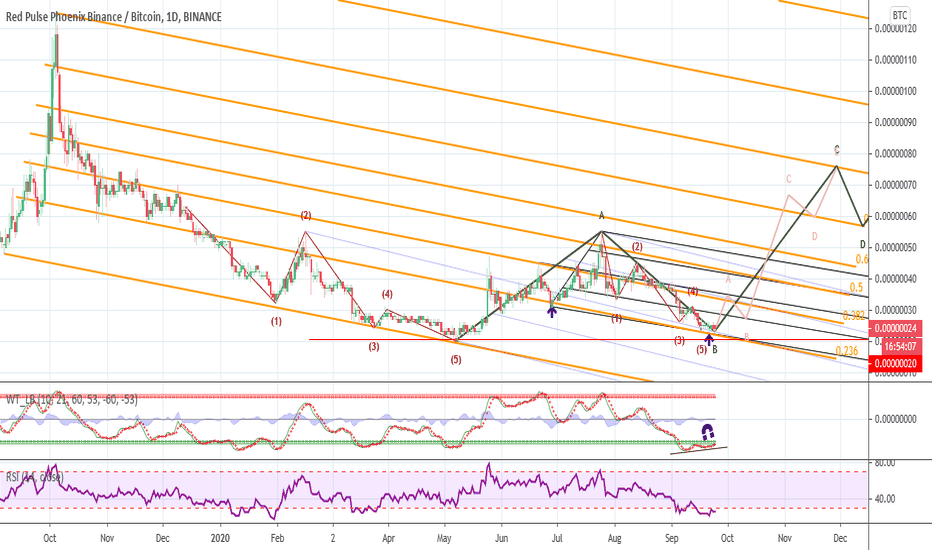Click the pink wave label C projection
This screenshot has height=550, width=932.
789,179
